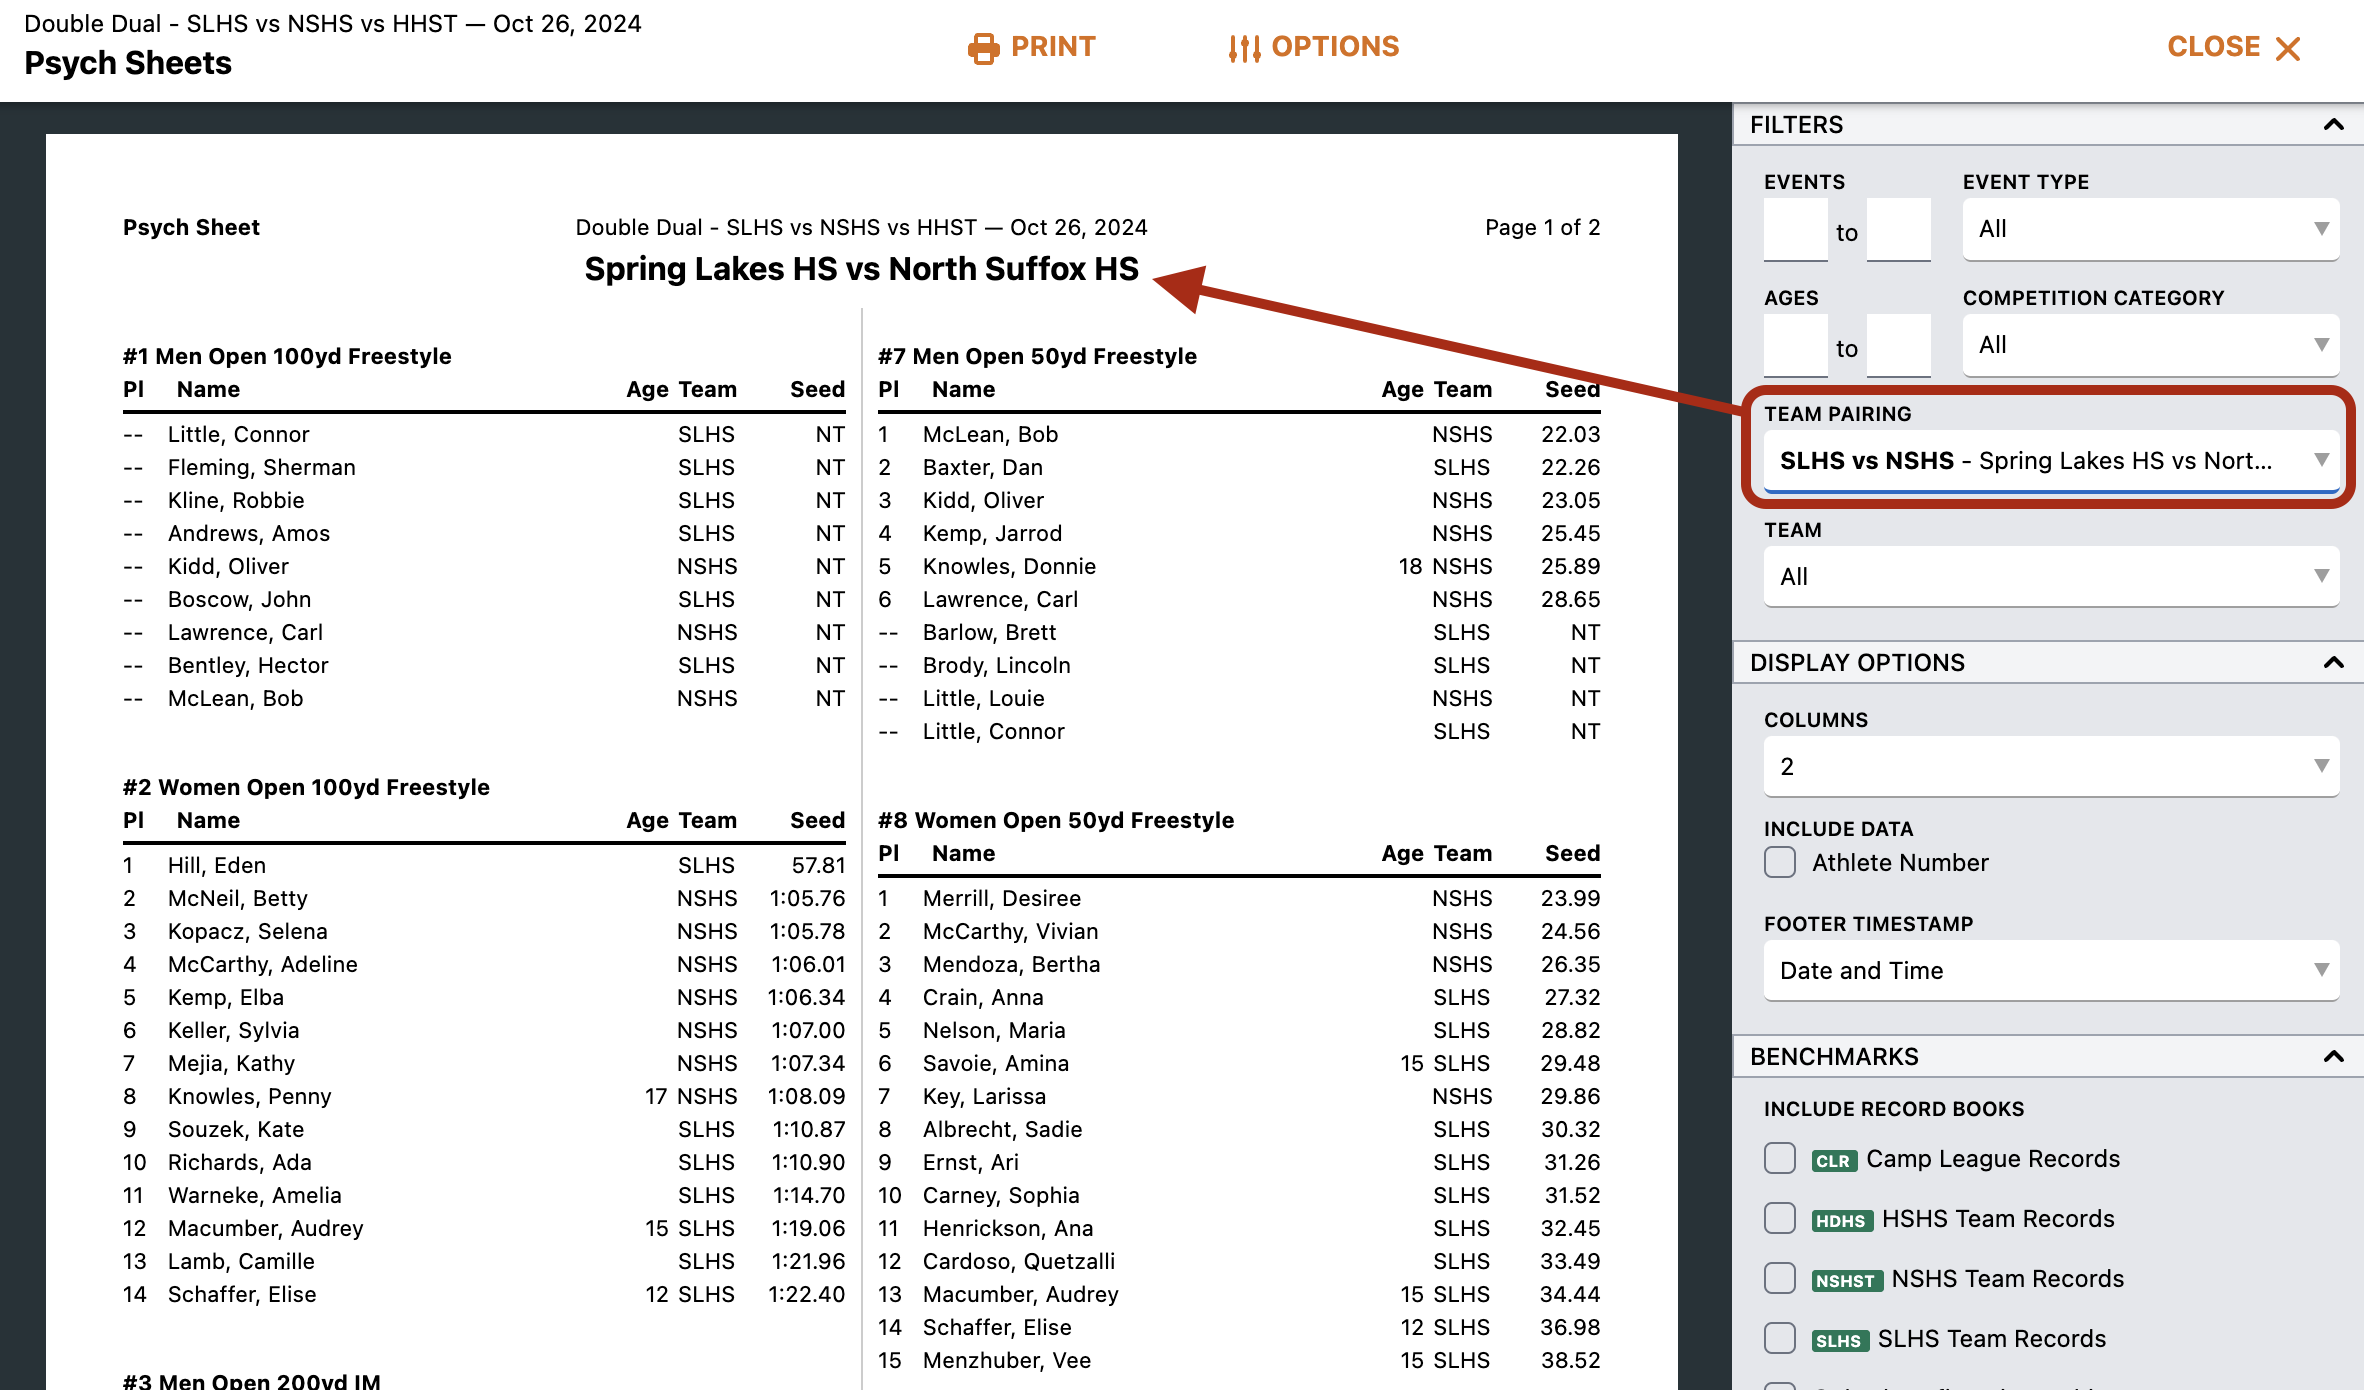2364x1390 pixels.
Task: Click swimmer name 'Cardoso, Quetzalli'
Action: (1019, 1261)
